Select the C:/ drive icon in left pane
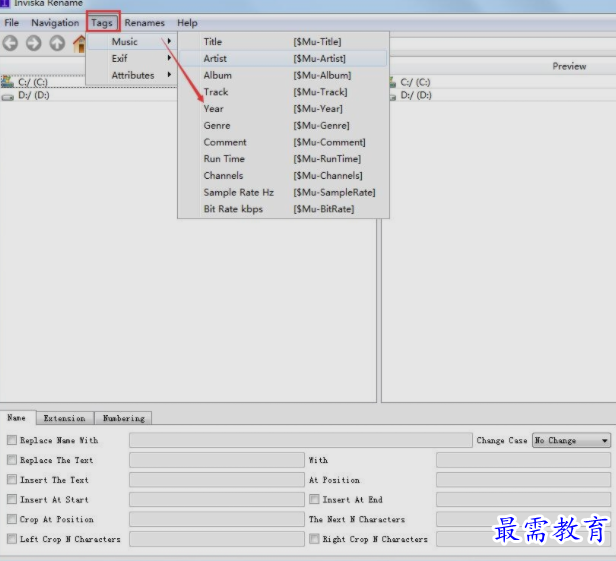This screenshot has height=561, width=616. point(7,82)
